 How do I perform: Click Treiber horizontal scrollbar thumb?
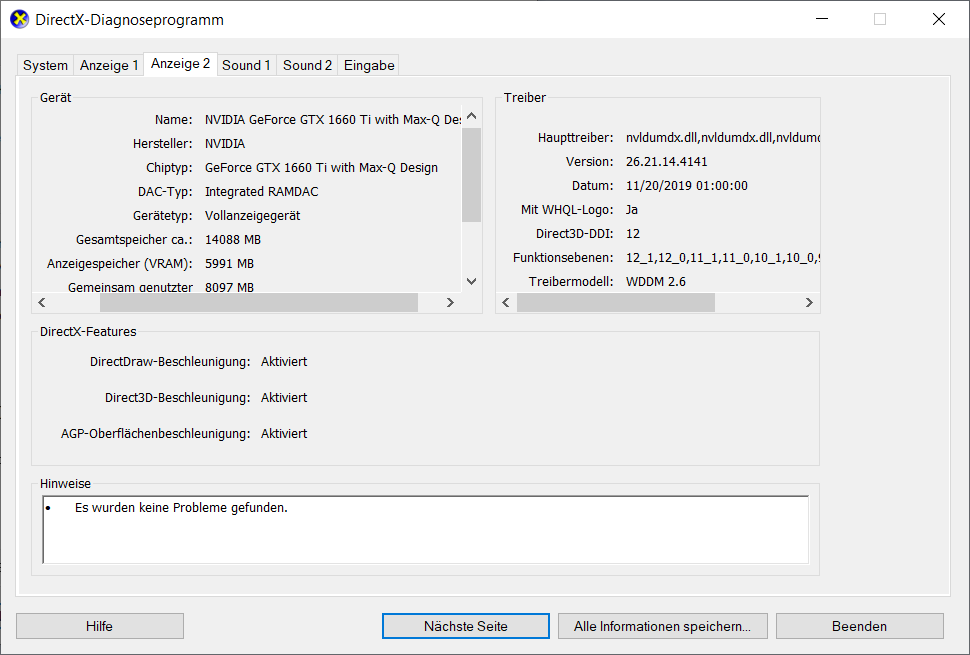[x=616, y=302]
